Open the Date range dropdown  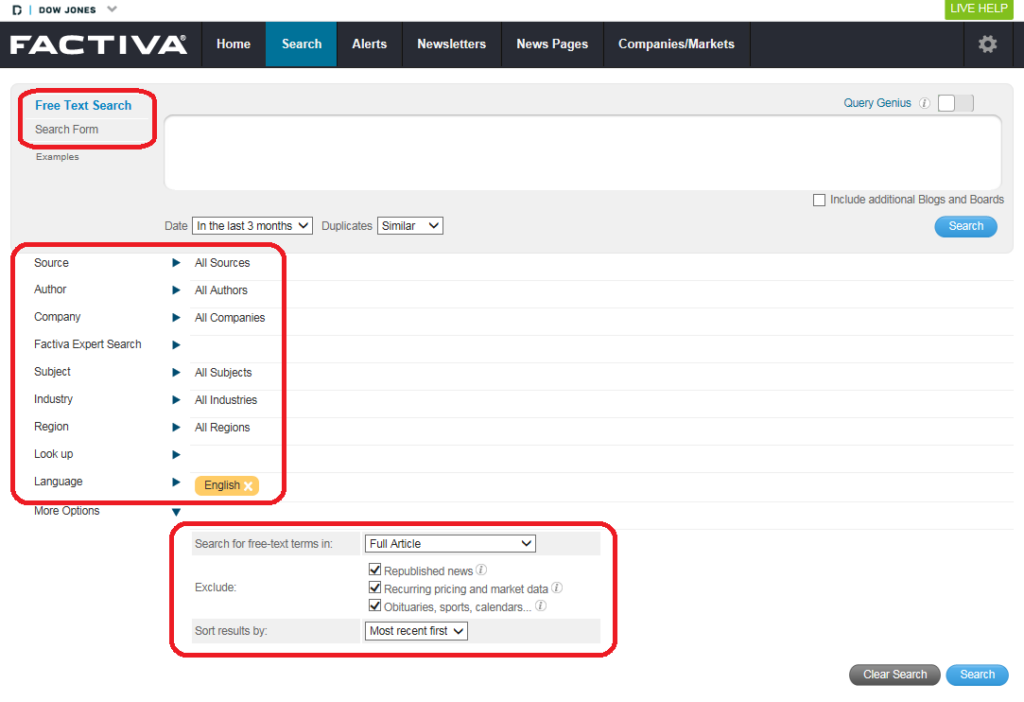coord(252,226)
